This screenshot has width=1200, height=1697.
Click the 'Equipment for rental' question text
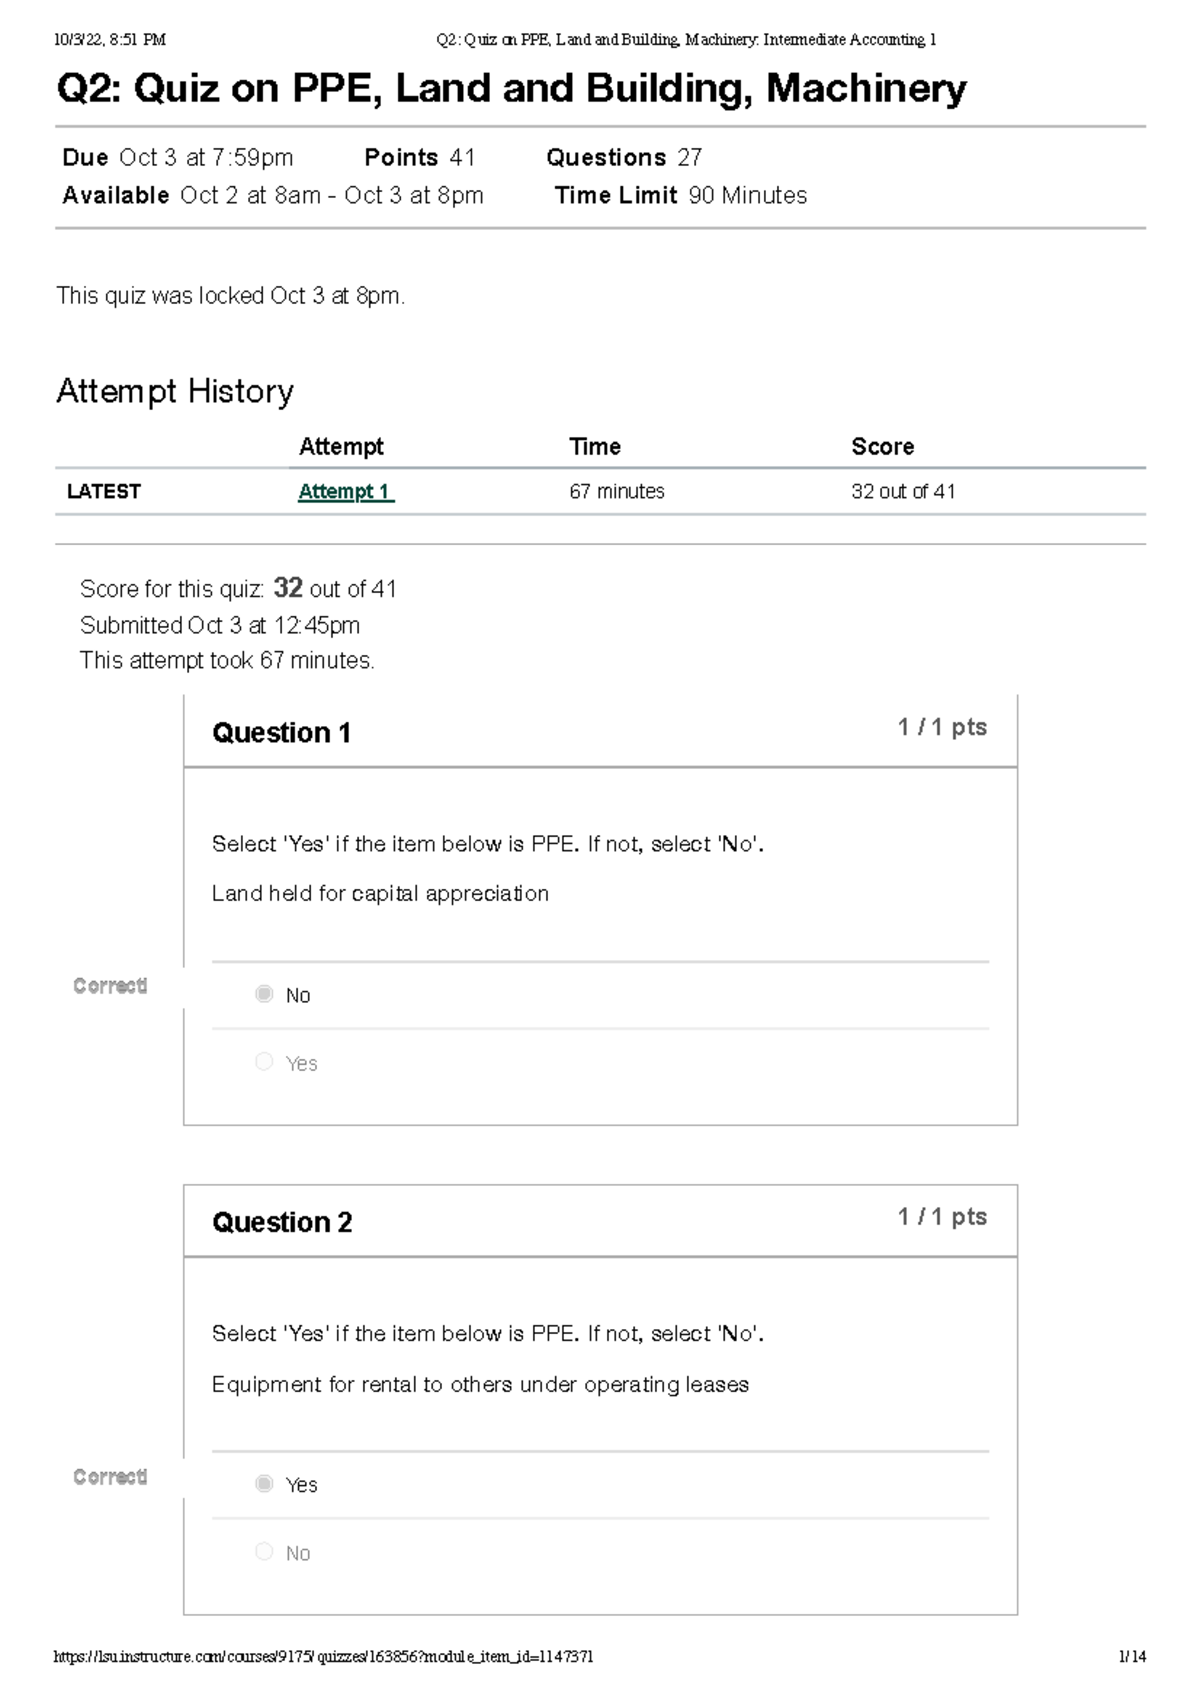pos(480,1385)
